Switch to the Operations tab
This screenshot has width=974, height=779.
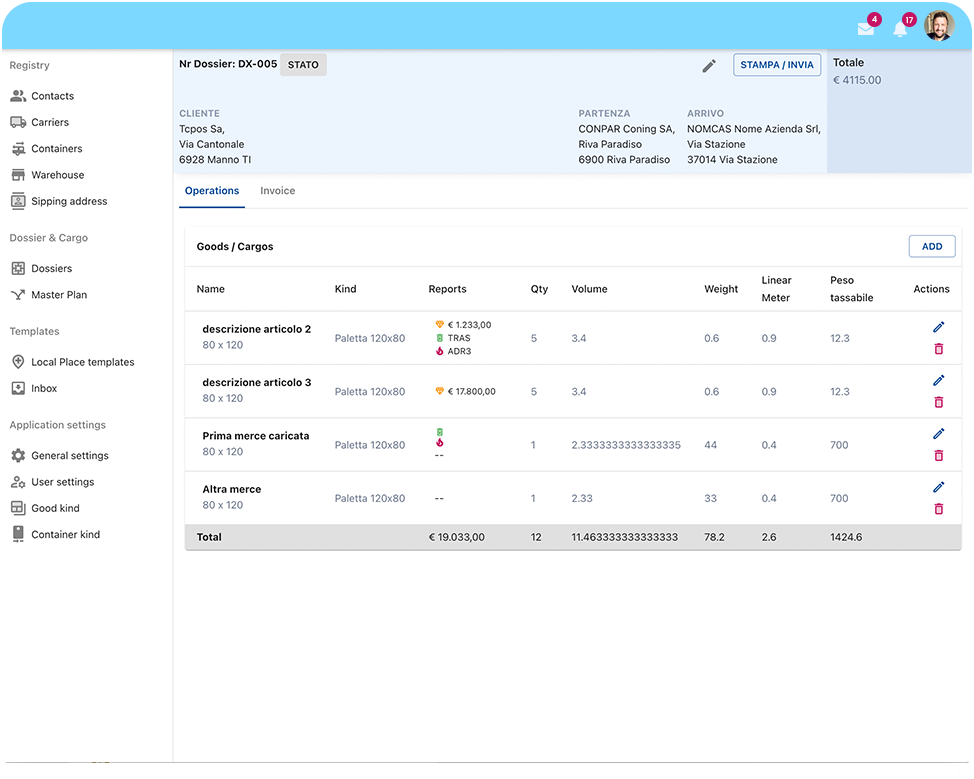point(212,191)
